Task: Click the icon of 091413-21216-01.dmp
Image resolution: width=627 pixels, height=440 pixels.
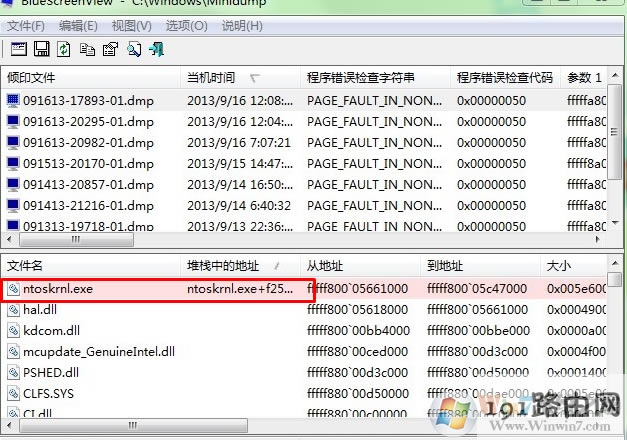Action: tap(13, 205)
